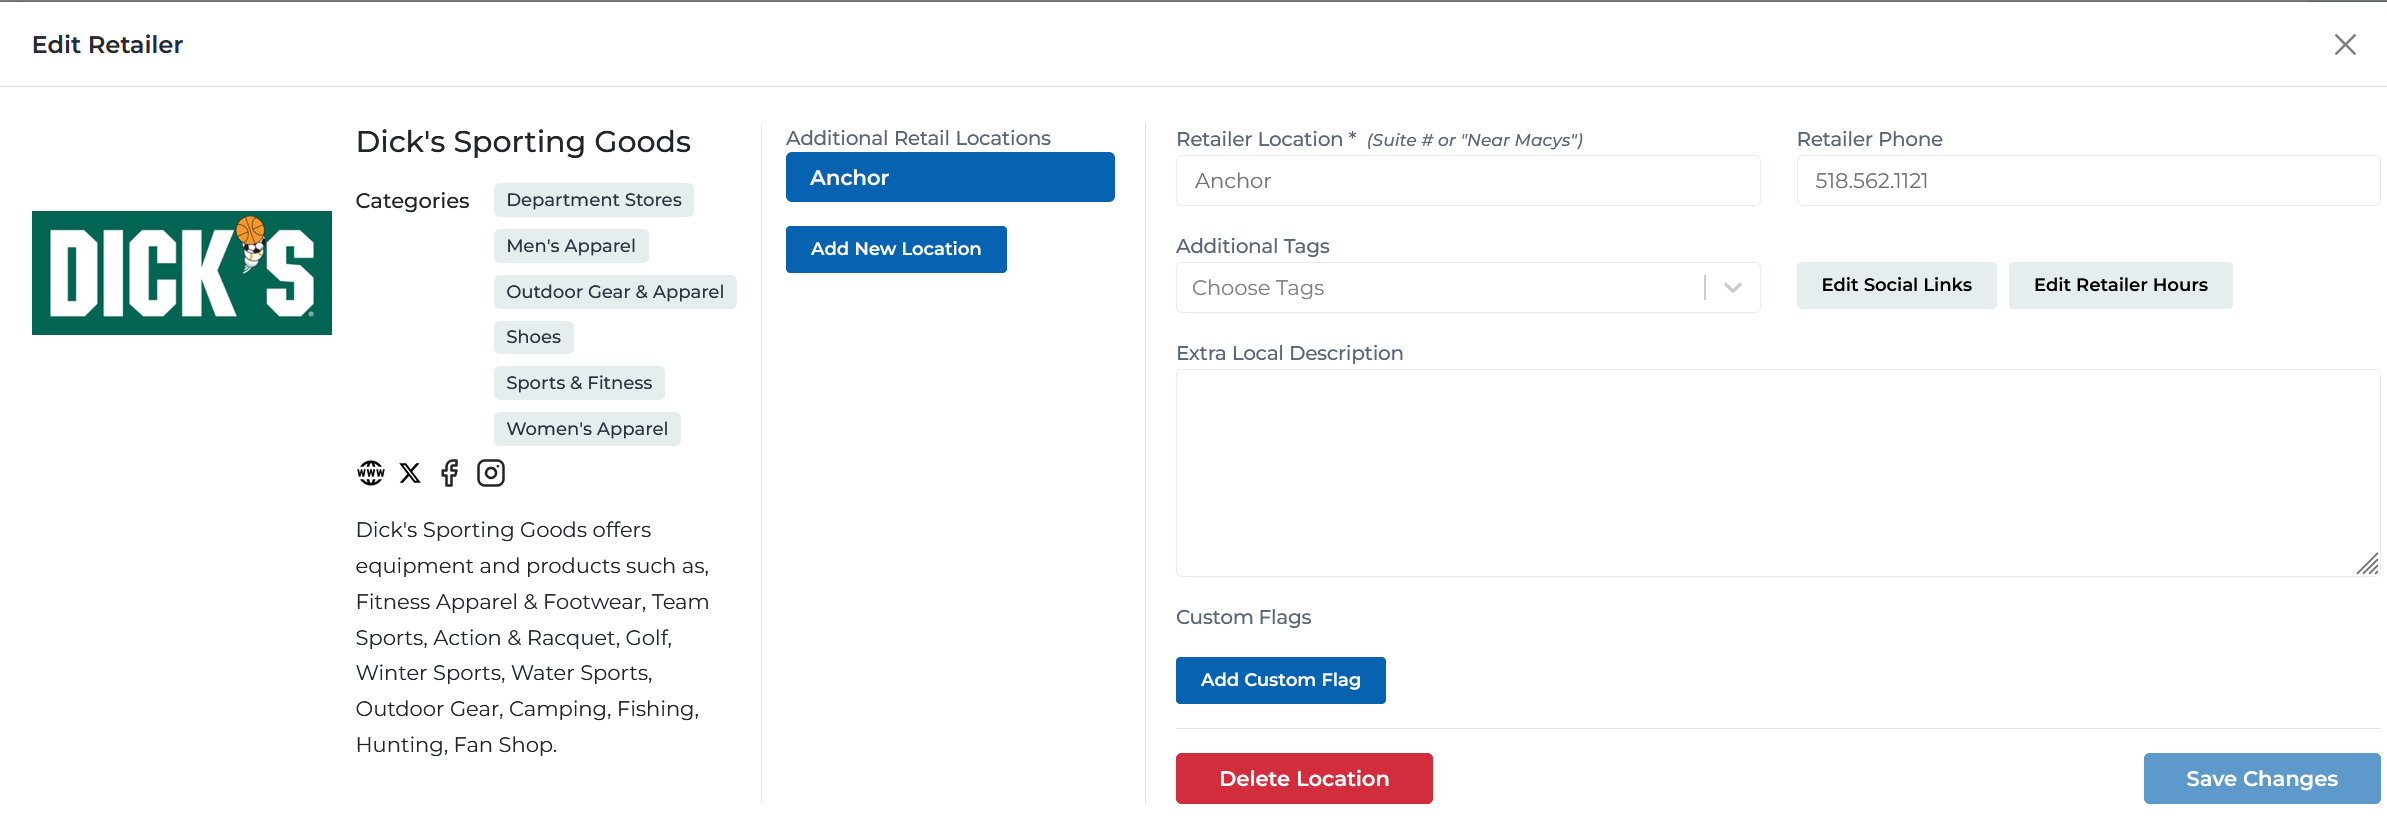Click the Edit Retailer heading

click(x=107, y=45)
